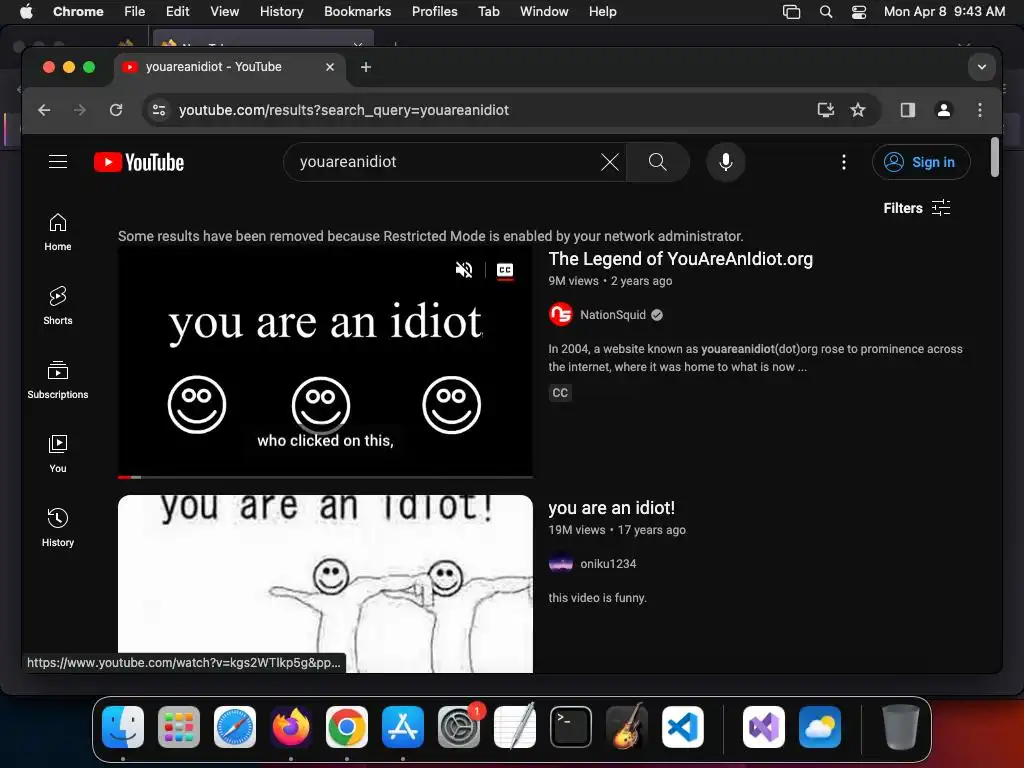Open the Filters options

click(916, 208)
